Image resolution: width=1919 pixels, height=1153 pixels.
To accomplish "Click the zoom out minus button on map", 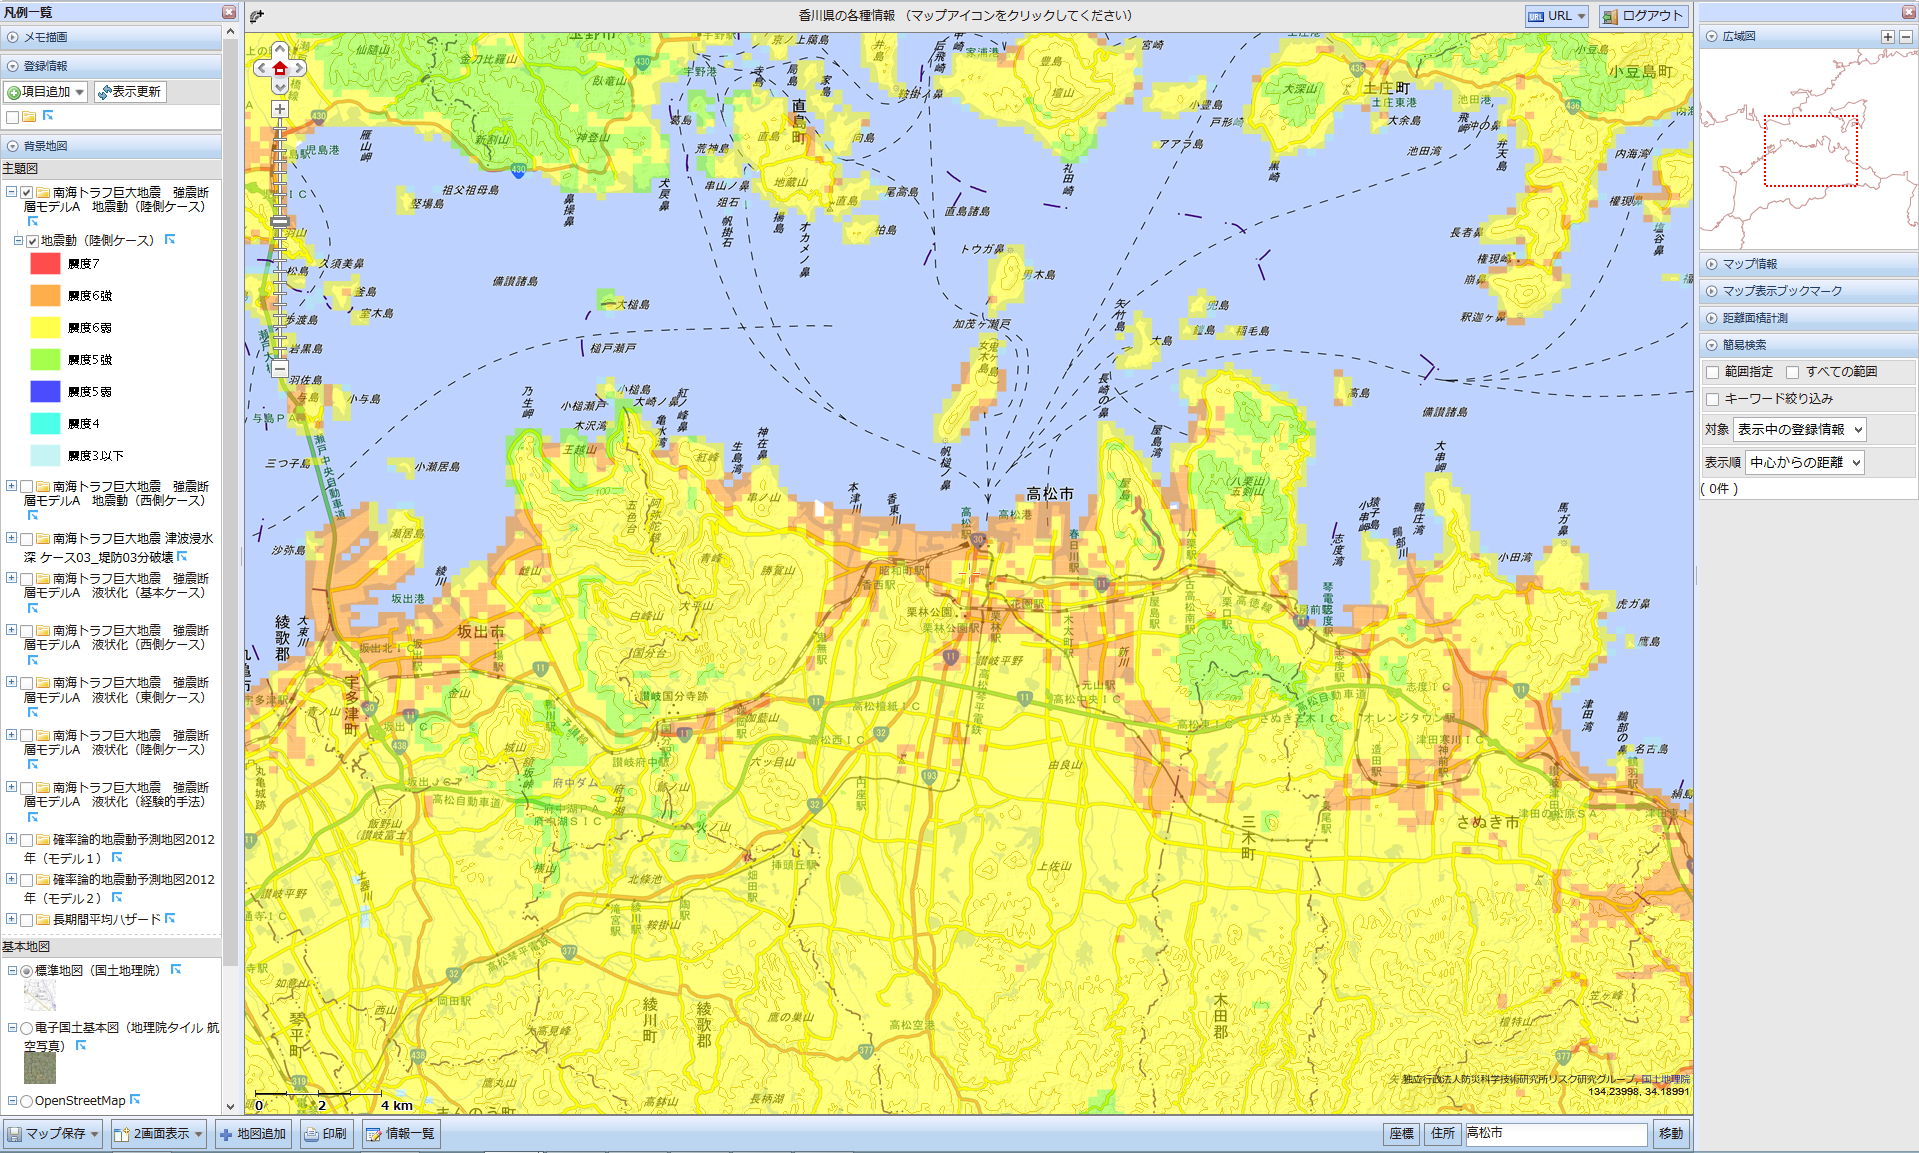I will [x=280, y=368].
